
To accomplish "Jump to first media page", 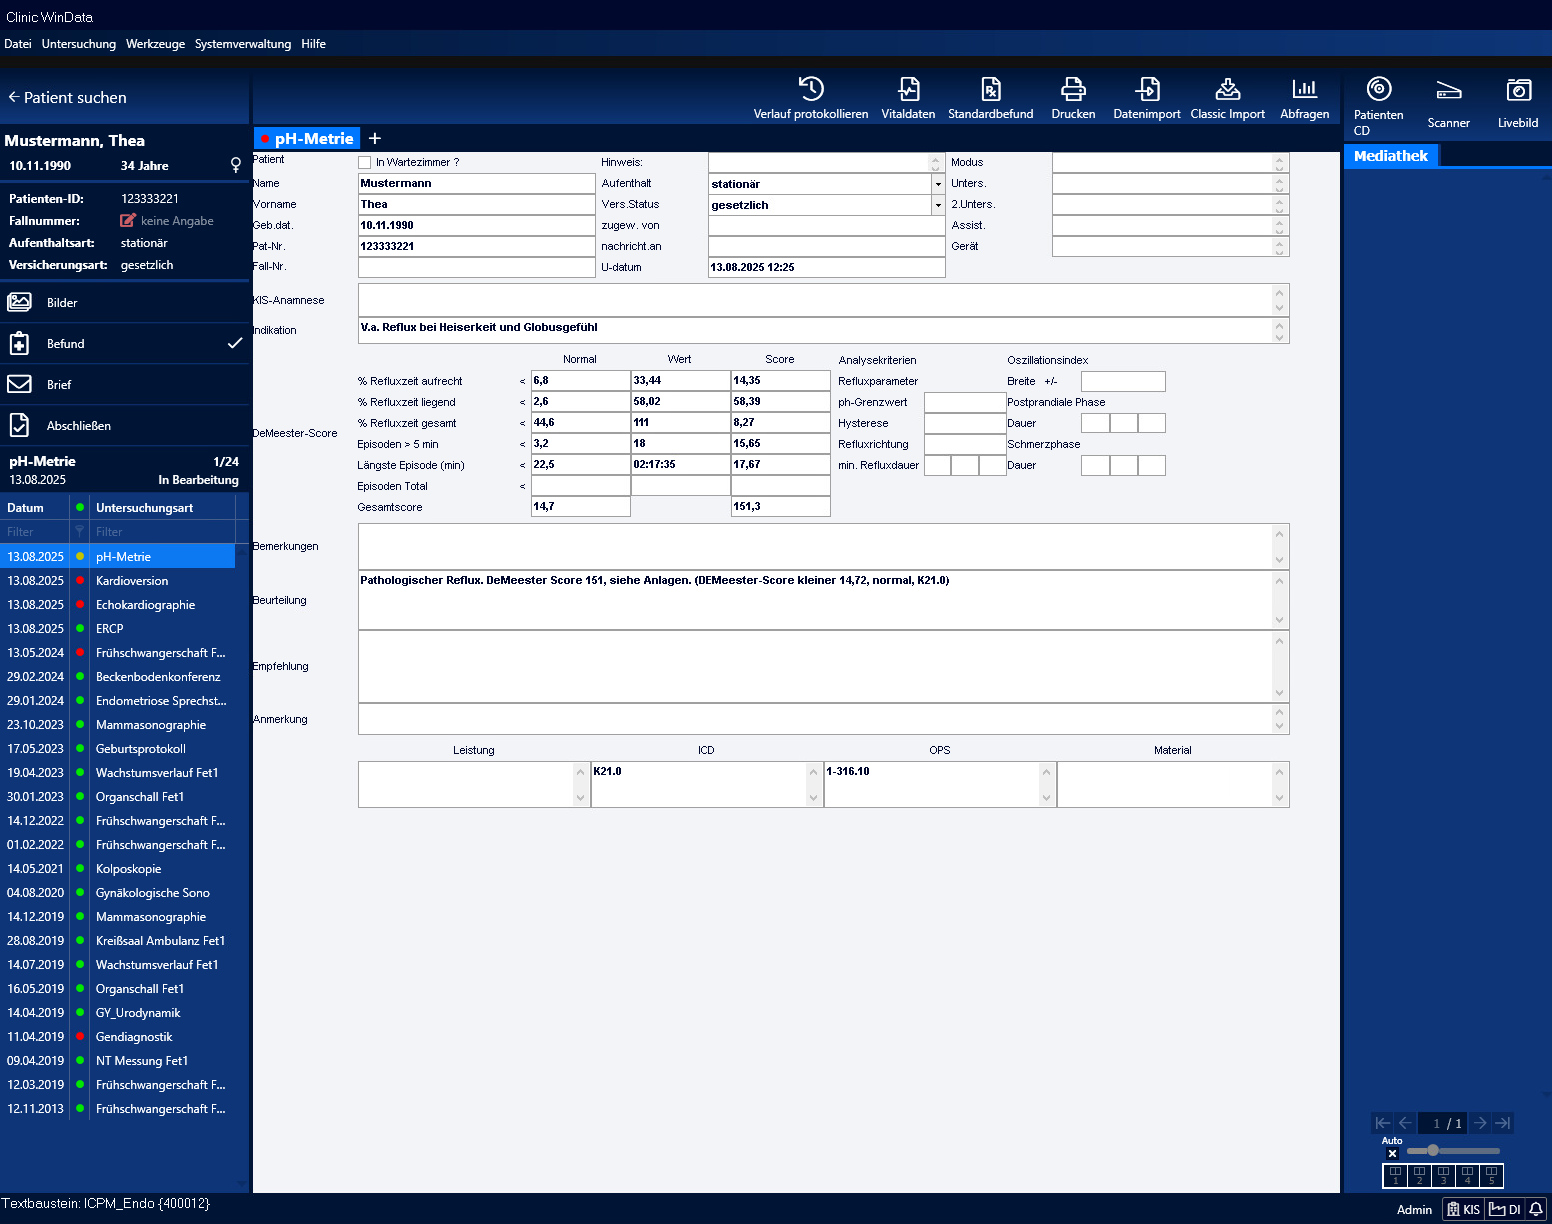I will pyautogui.click(x=1383, y=1123).
